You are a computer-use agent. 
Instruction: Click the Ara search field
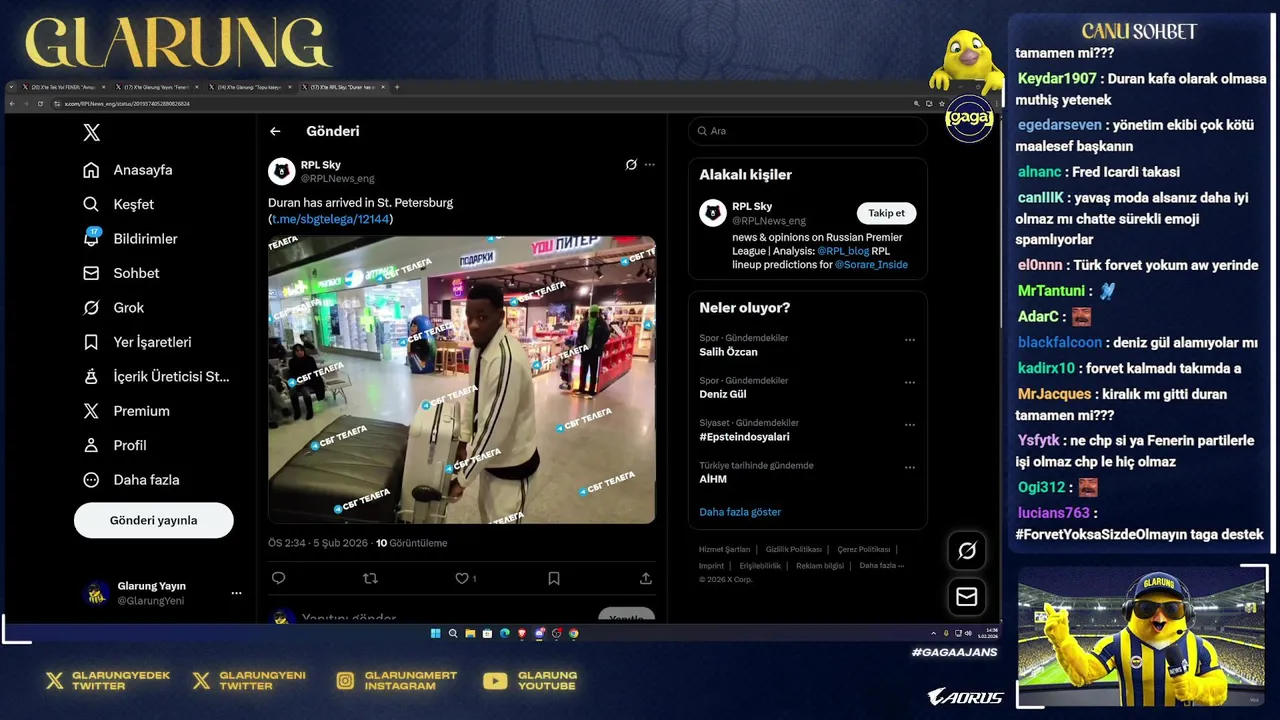pos(808,131)
